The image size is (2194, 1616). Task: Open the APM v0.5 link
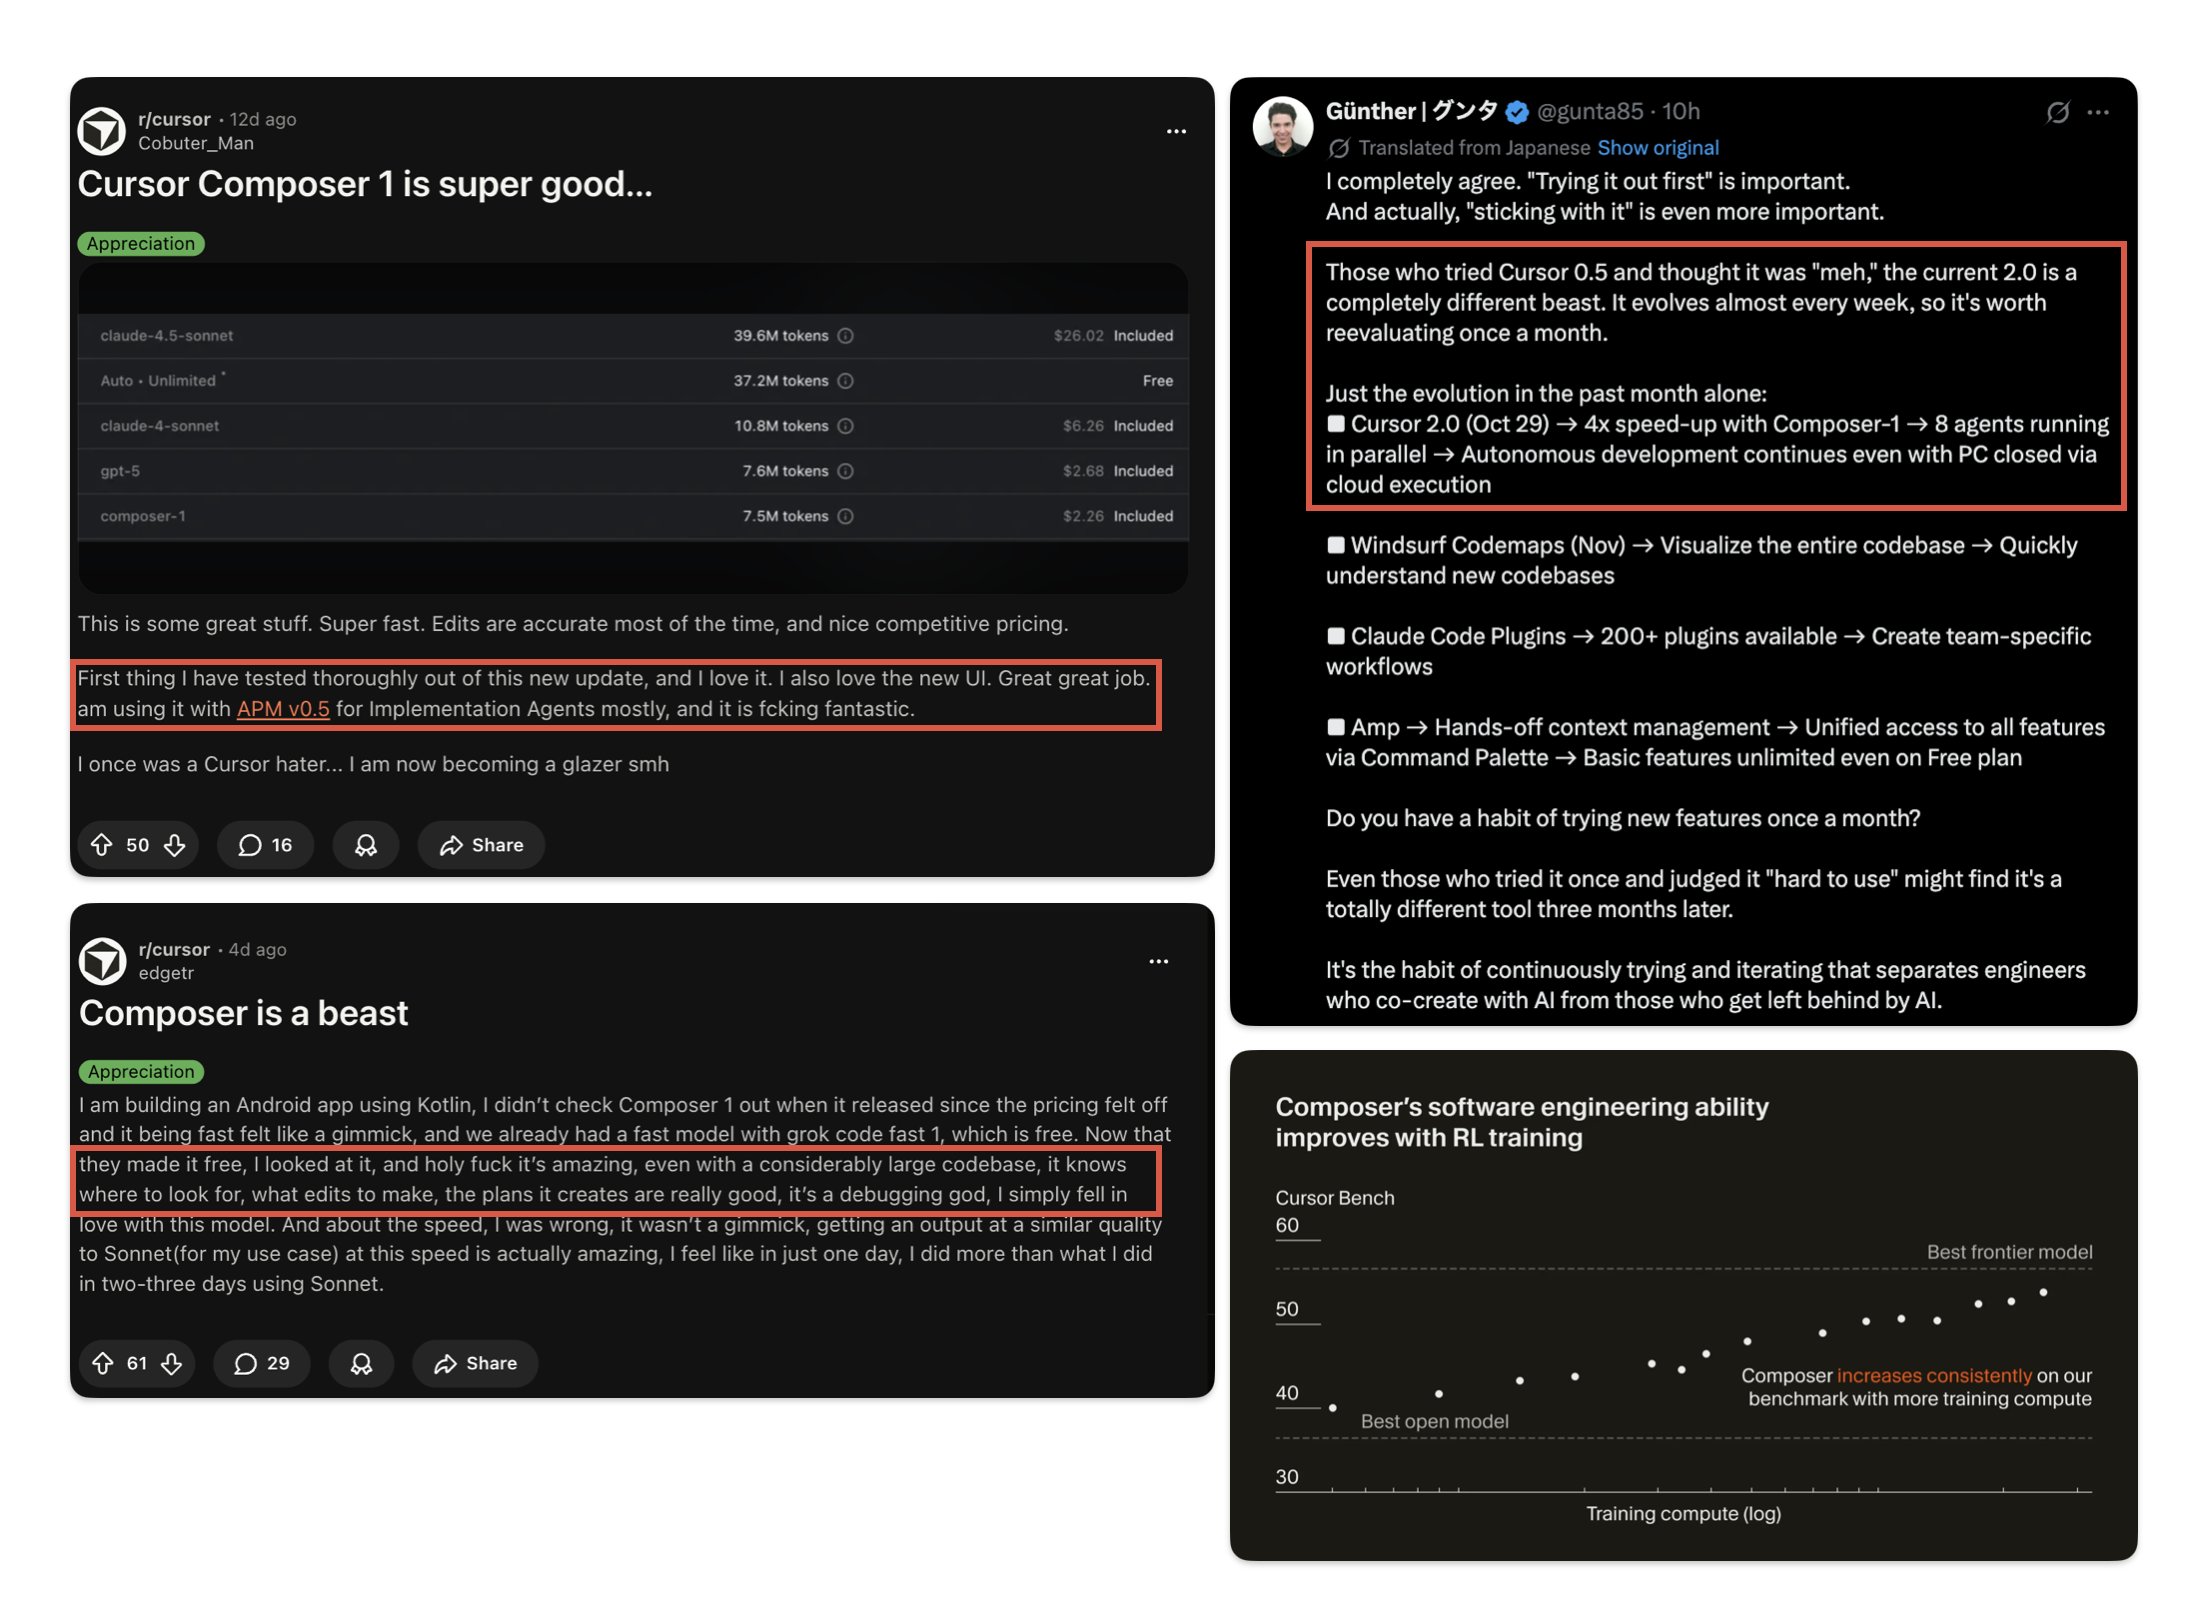click(283, 709)
